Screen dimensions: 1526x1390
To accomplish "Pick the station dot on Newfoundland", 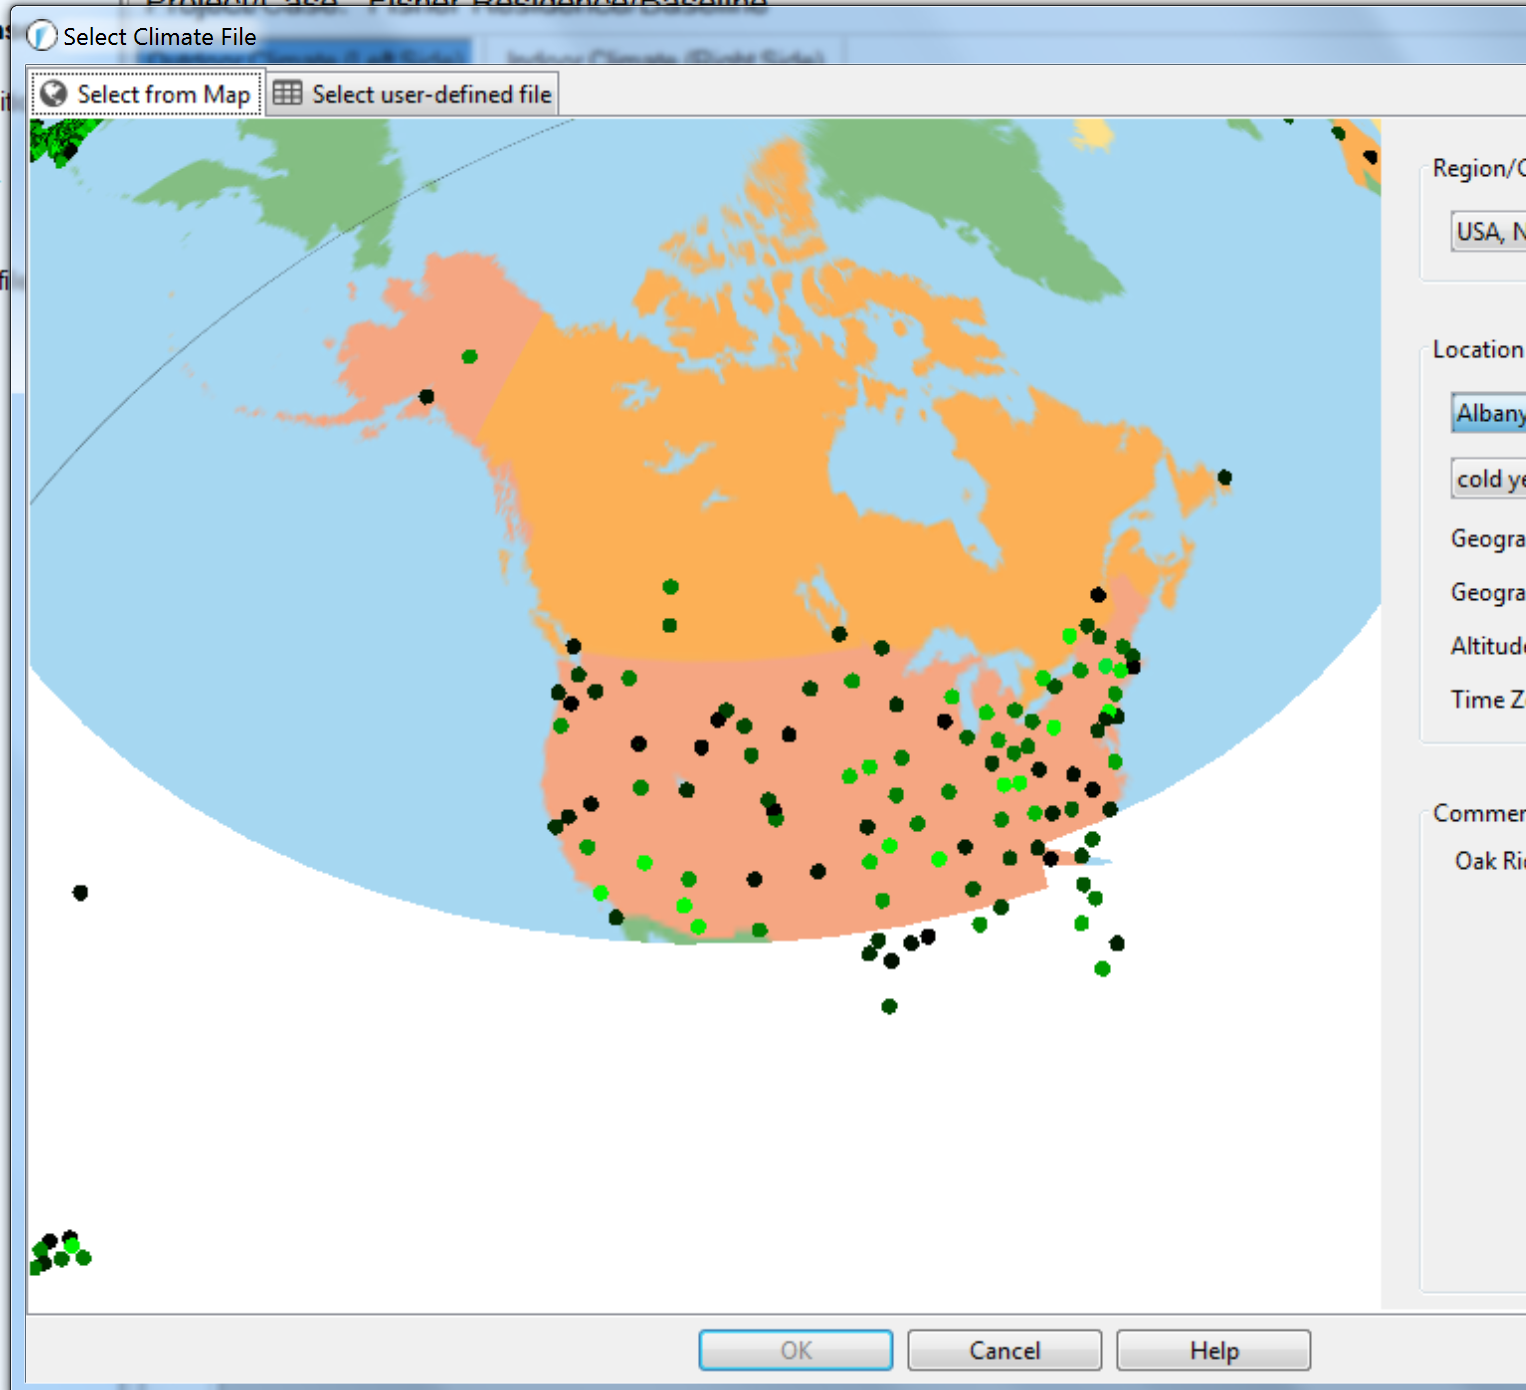I will point(1224,478).
